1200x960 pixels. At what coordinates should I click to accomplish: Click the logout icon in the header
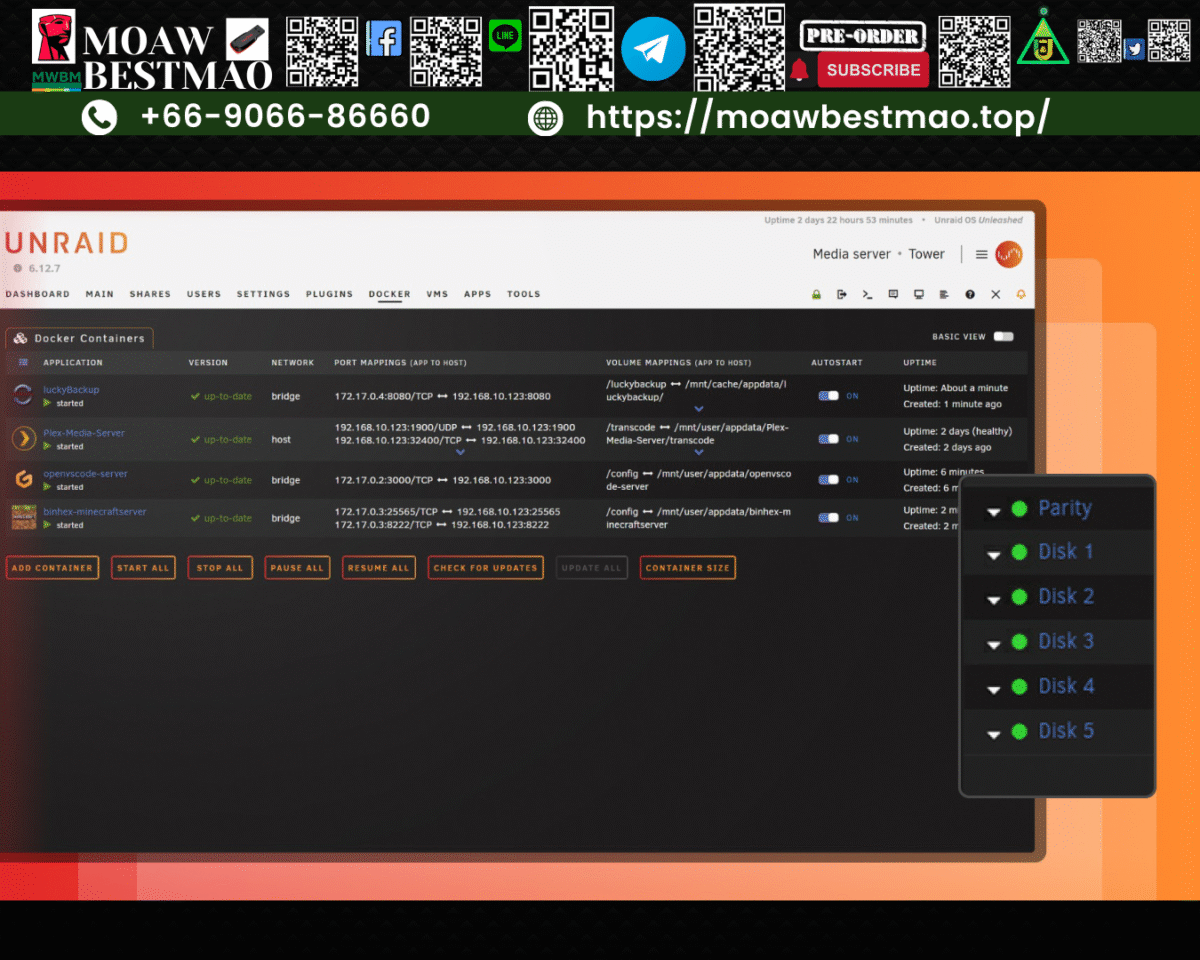(843, 294)
